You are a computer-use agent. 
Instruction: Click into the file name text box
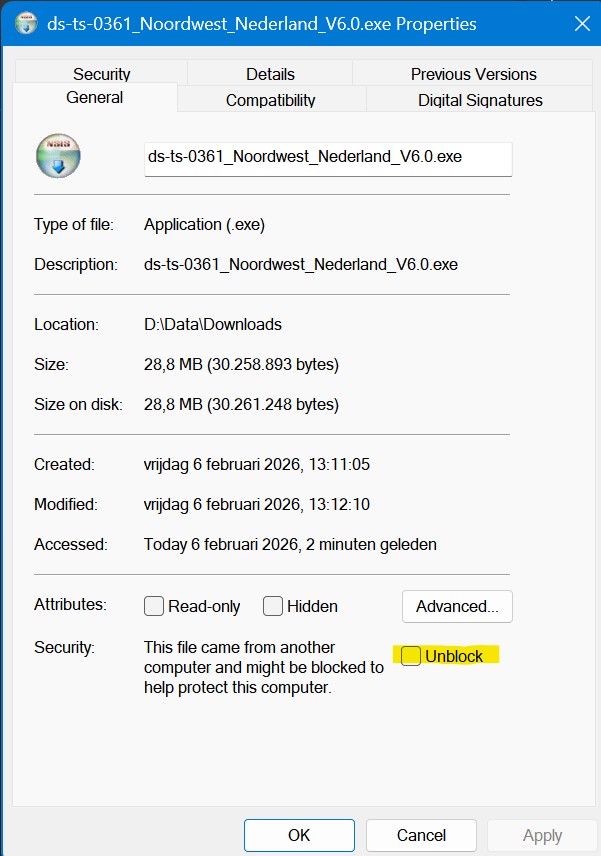327,157
